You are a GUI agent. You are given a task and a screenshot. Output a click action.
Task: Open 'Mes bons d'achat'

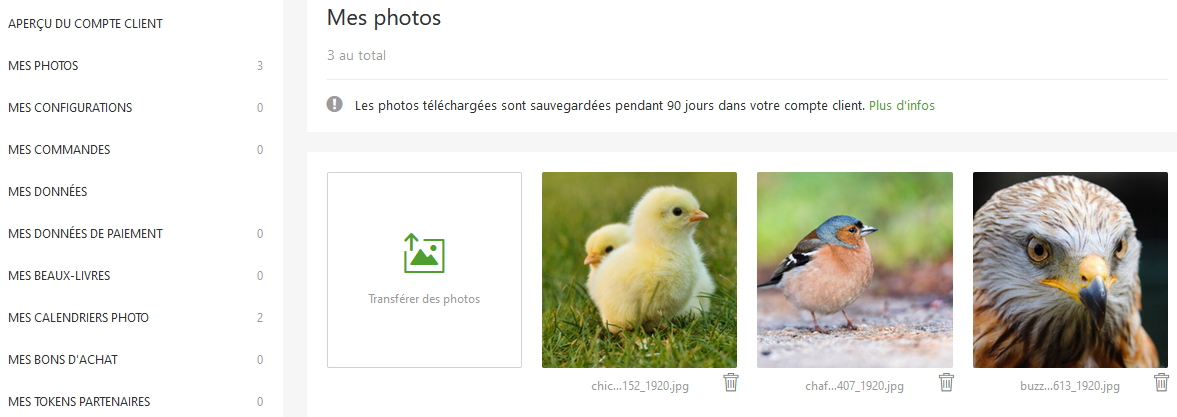[x=135, y=360]
